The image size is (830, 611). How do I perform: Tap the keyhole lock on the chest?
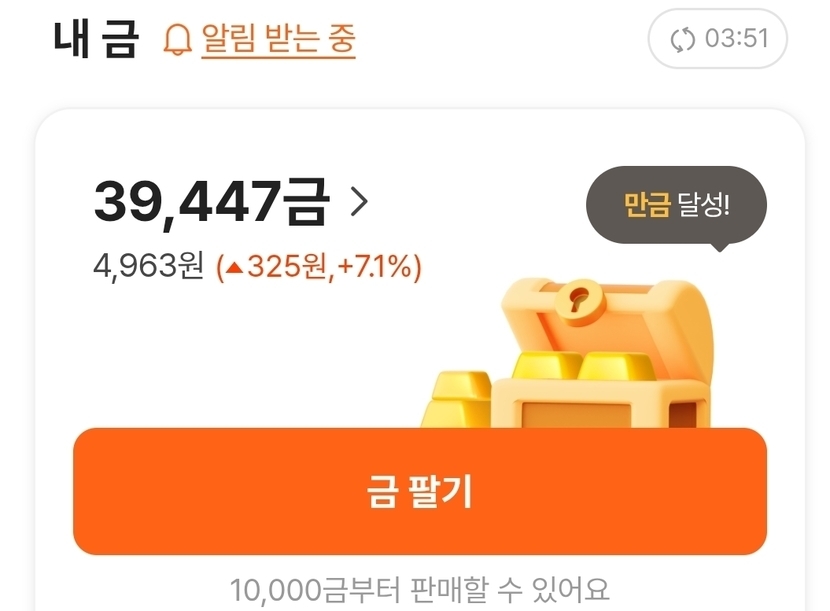[580, 299]
